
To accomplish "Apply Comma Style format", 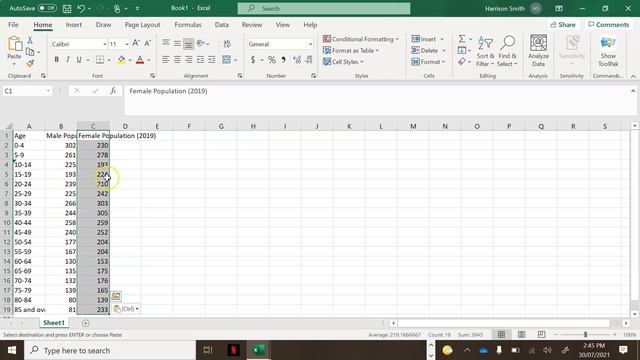I will point(283,60).
